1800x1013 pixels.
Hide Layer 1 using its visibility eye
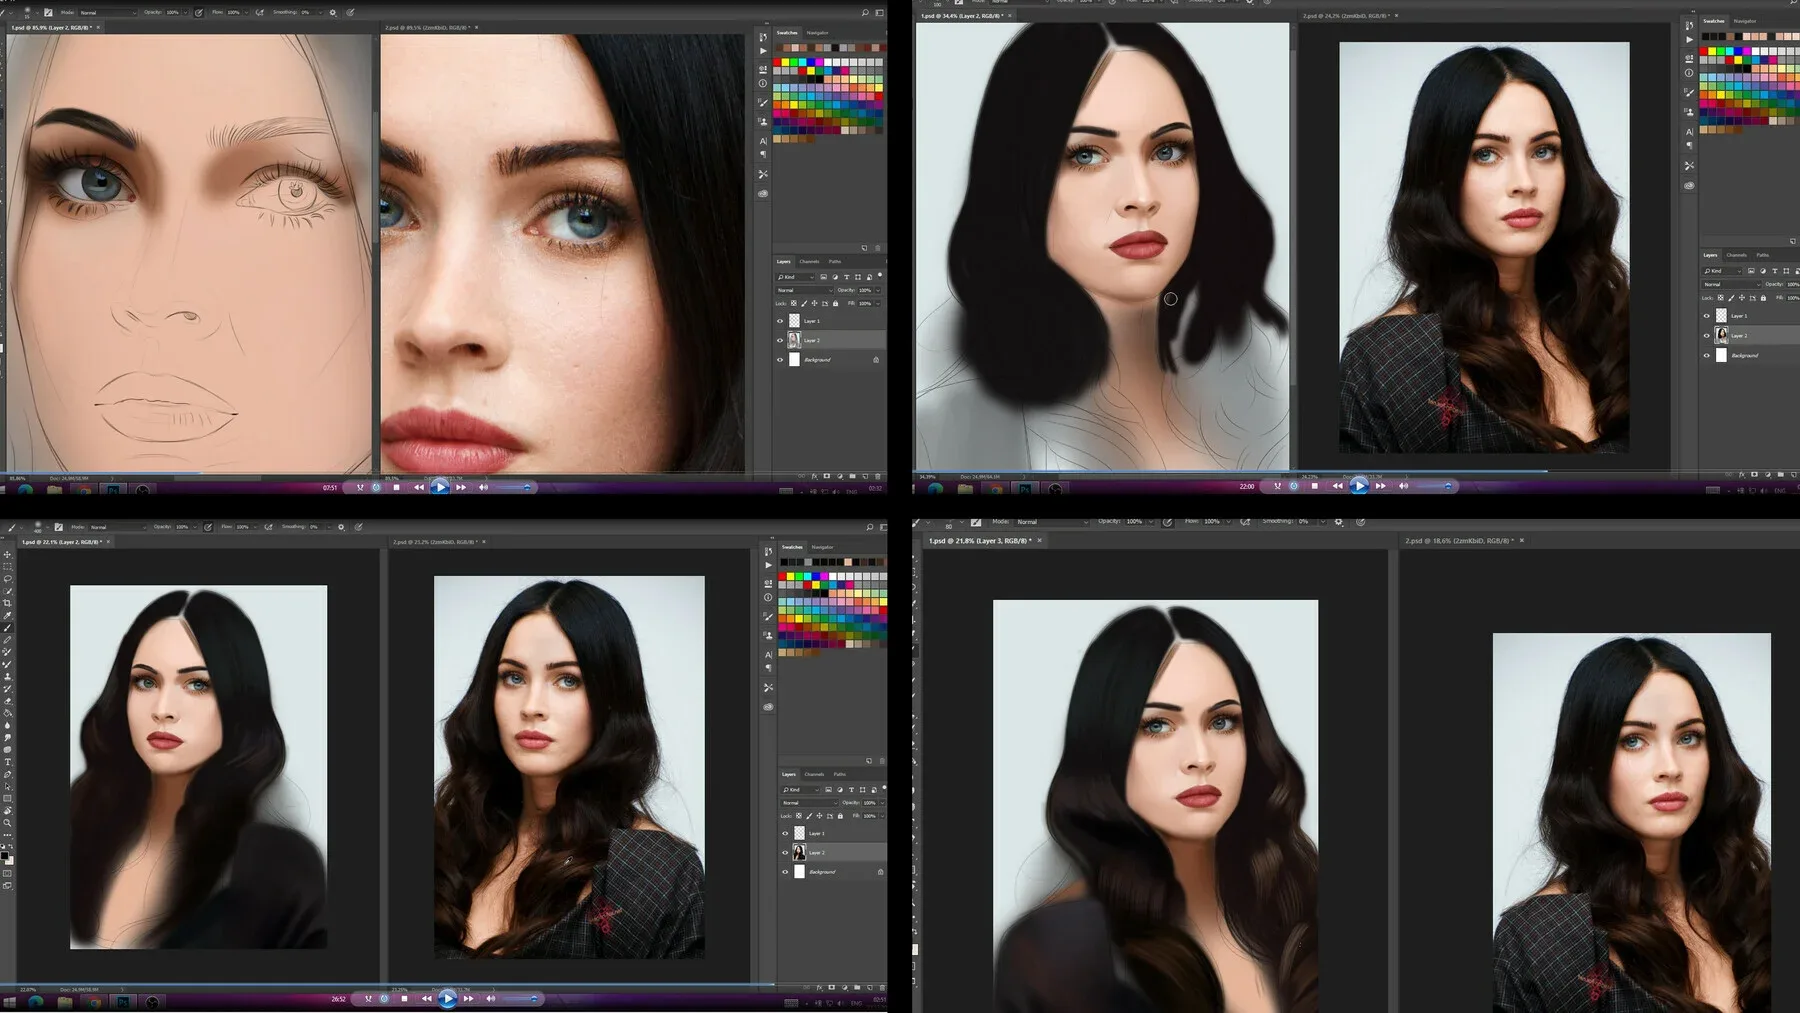[x=785, y=833]
